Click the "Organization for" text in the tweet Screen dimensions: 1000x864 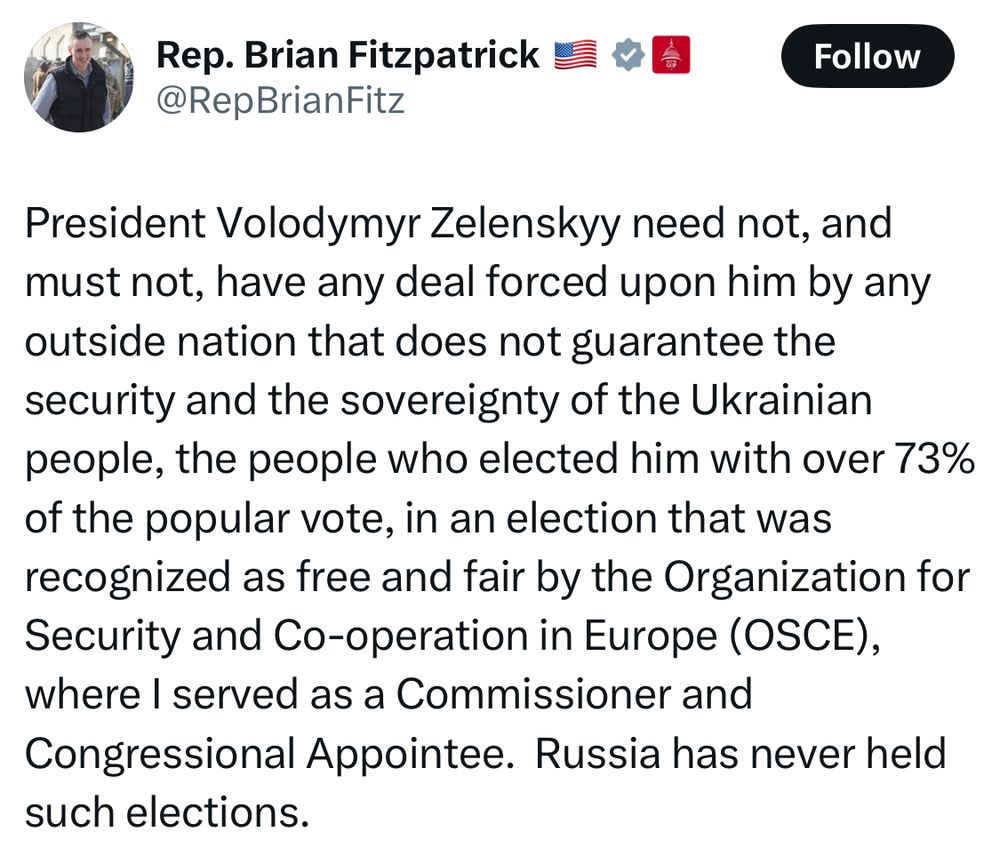[x=817, y=577]
